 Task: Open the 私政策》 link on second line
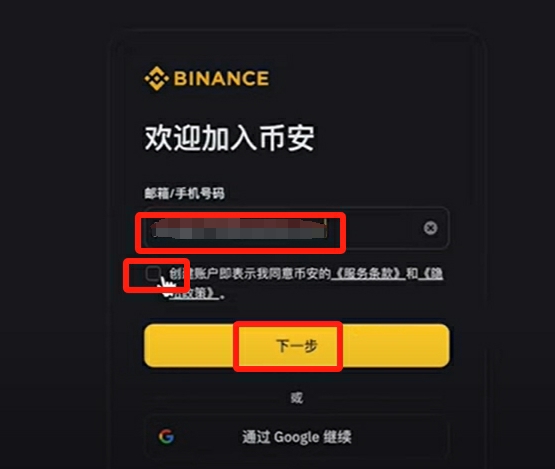click(193, 293)
